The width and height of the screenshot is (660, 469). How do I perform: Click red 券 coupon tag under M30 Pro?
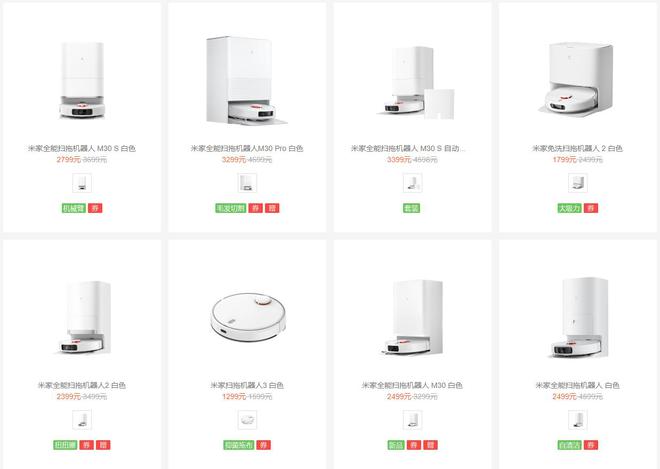pos(255,208)
